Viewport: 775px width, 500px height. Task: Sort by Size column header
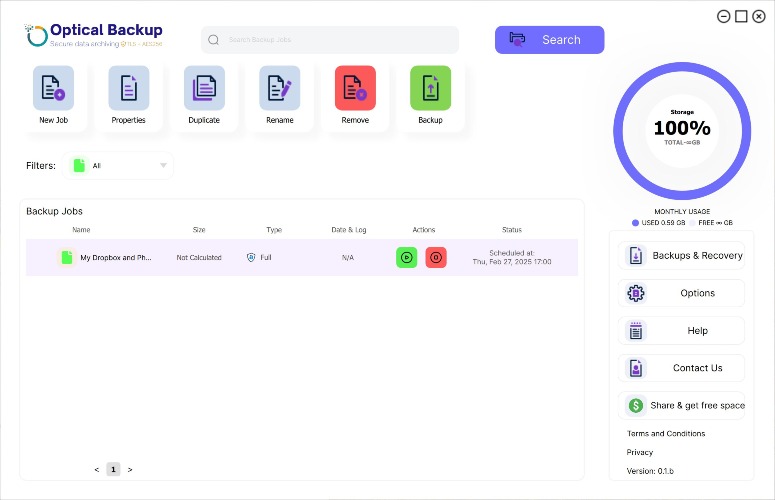[x=199, y=230]
